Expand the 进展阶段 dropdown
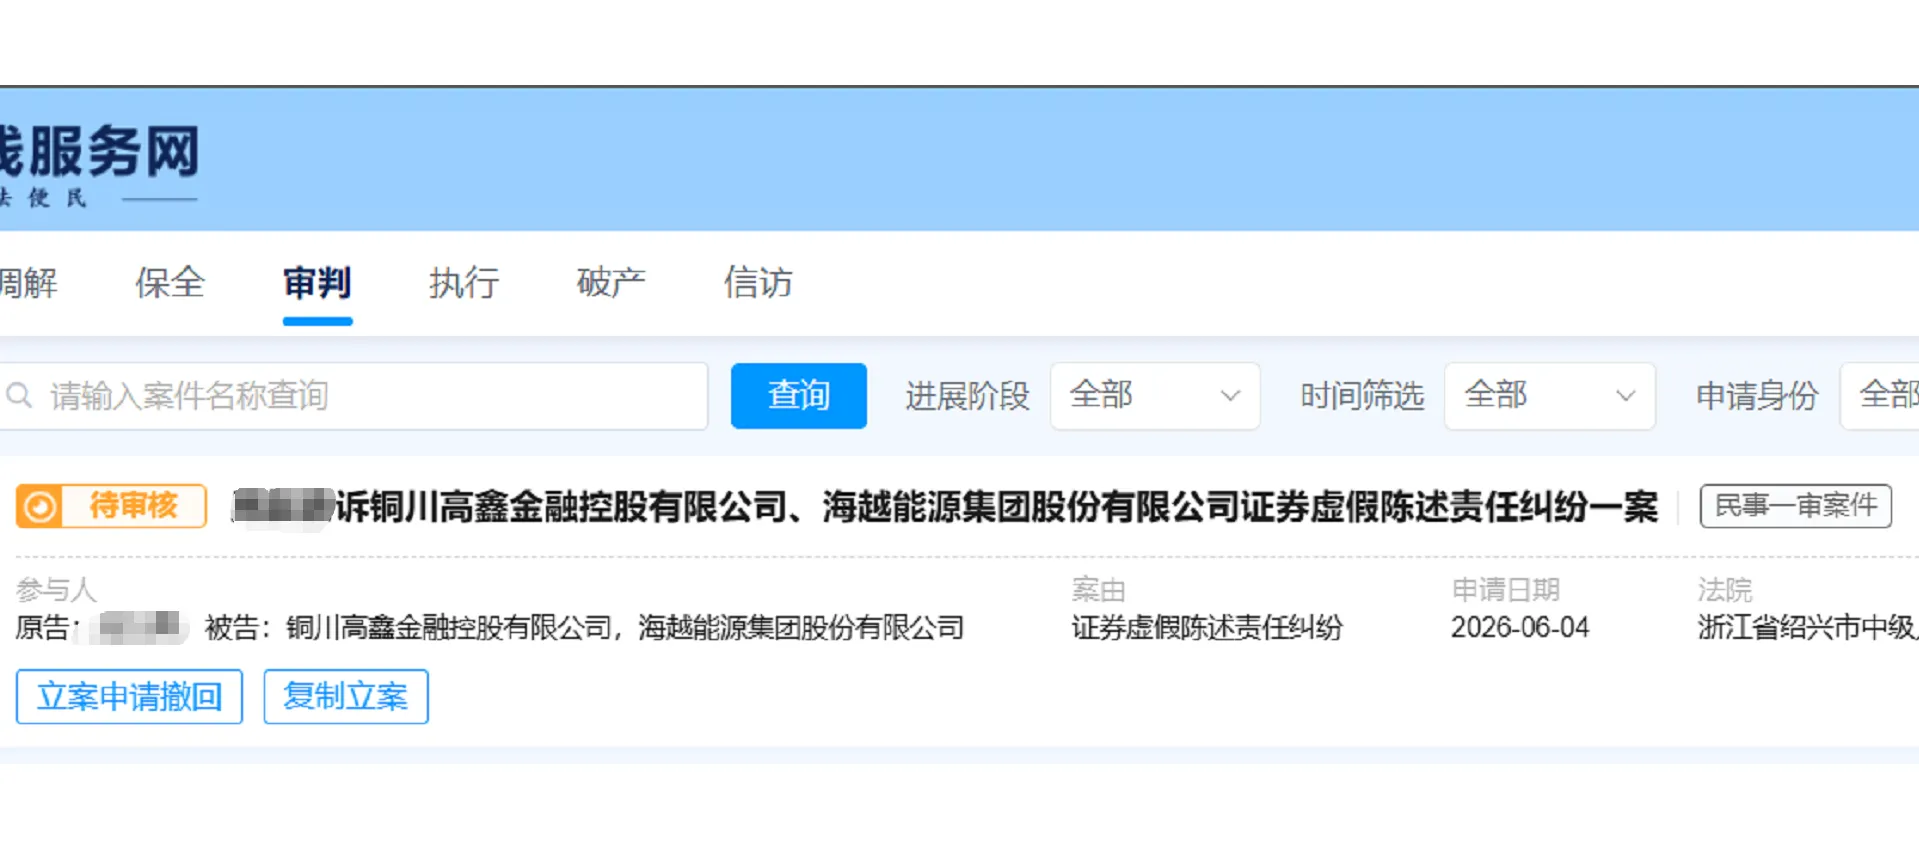 click(x=1155, y=396)
